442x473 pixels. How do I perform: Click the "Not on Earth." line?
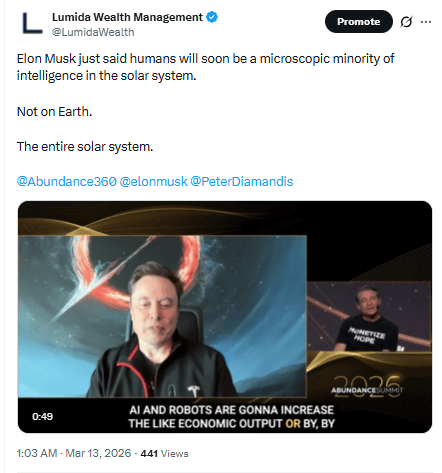(54, 111)
